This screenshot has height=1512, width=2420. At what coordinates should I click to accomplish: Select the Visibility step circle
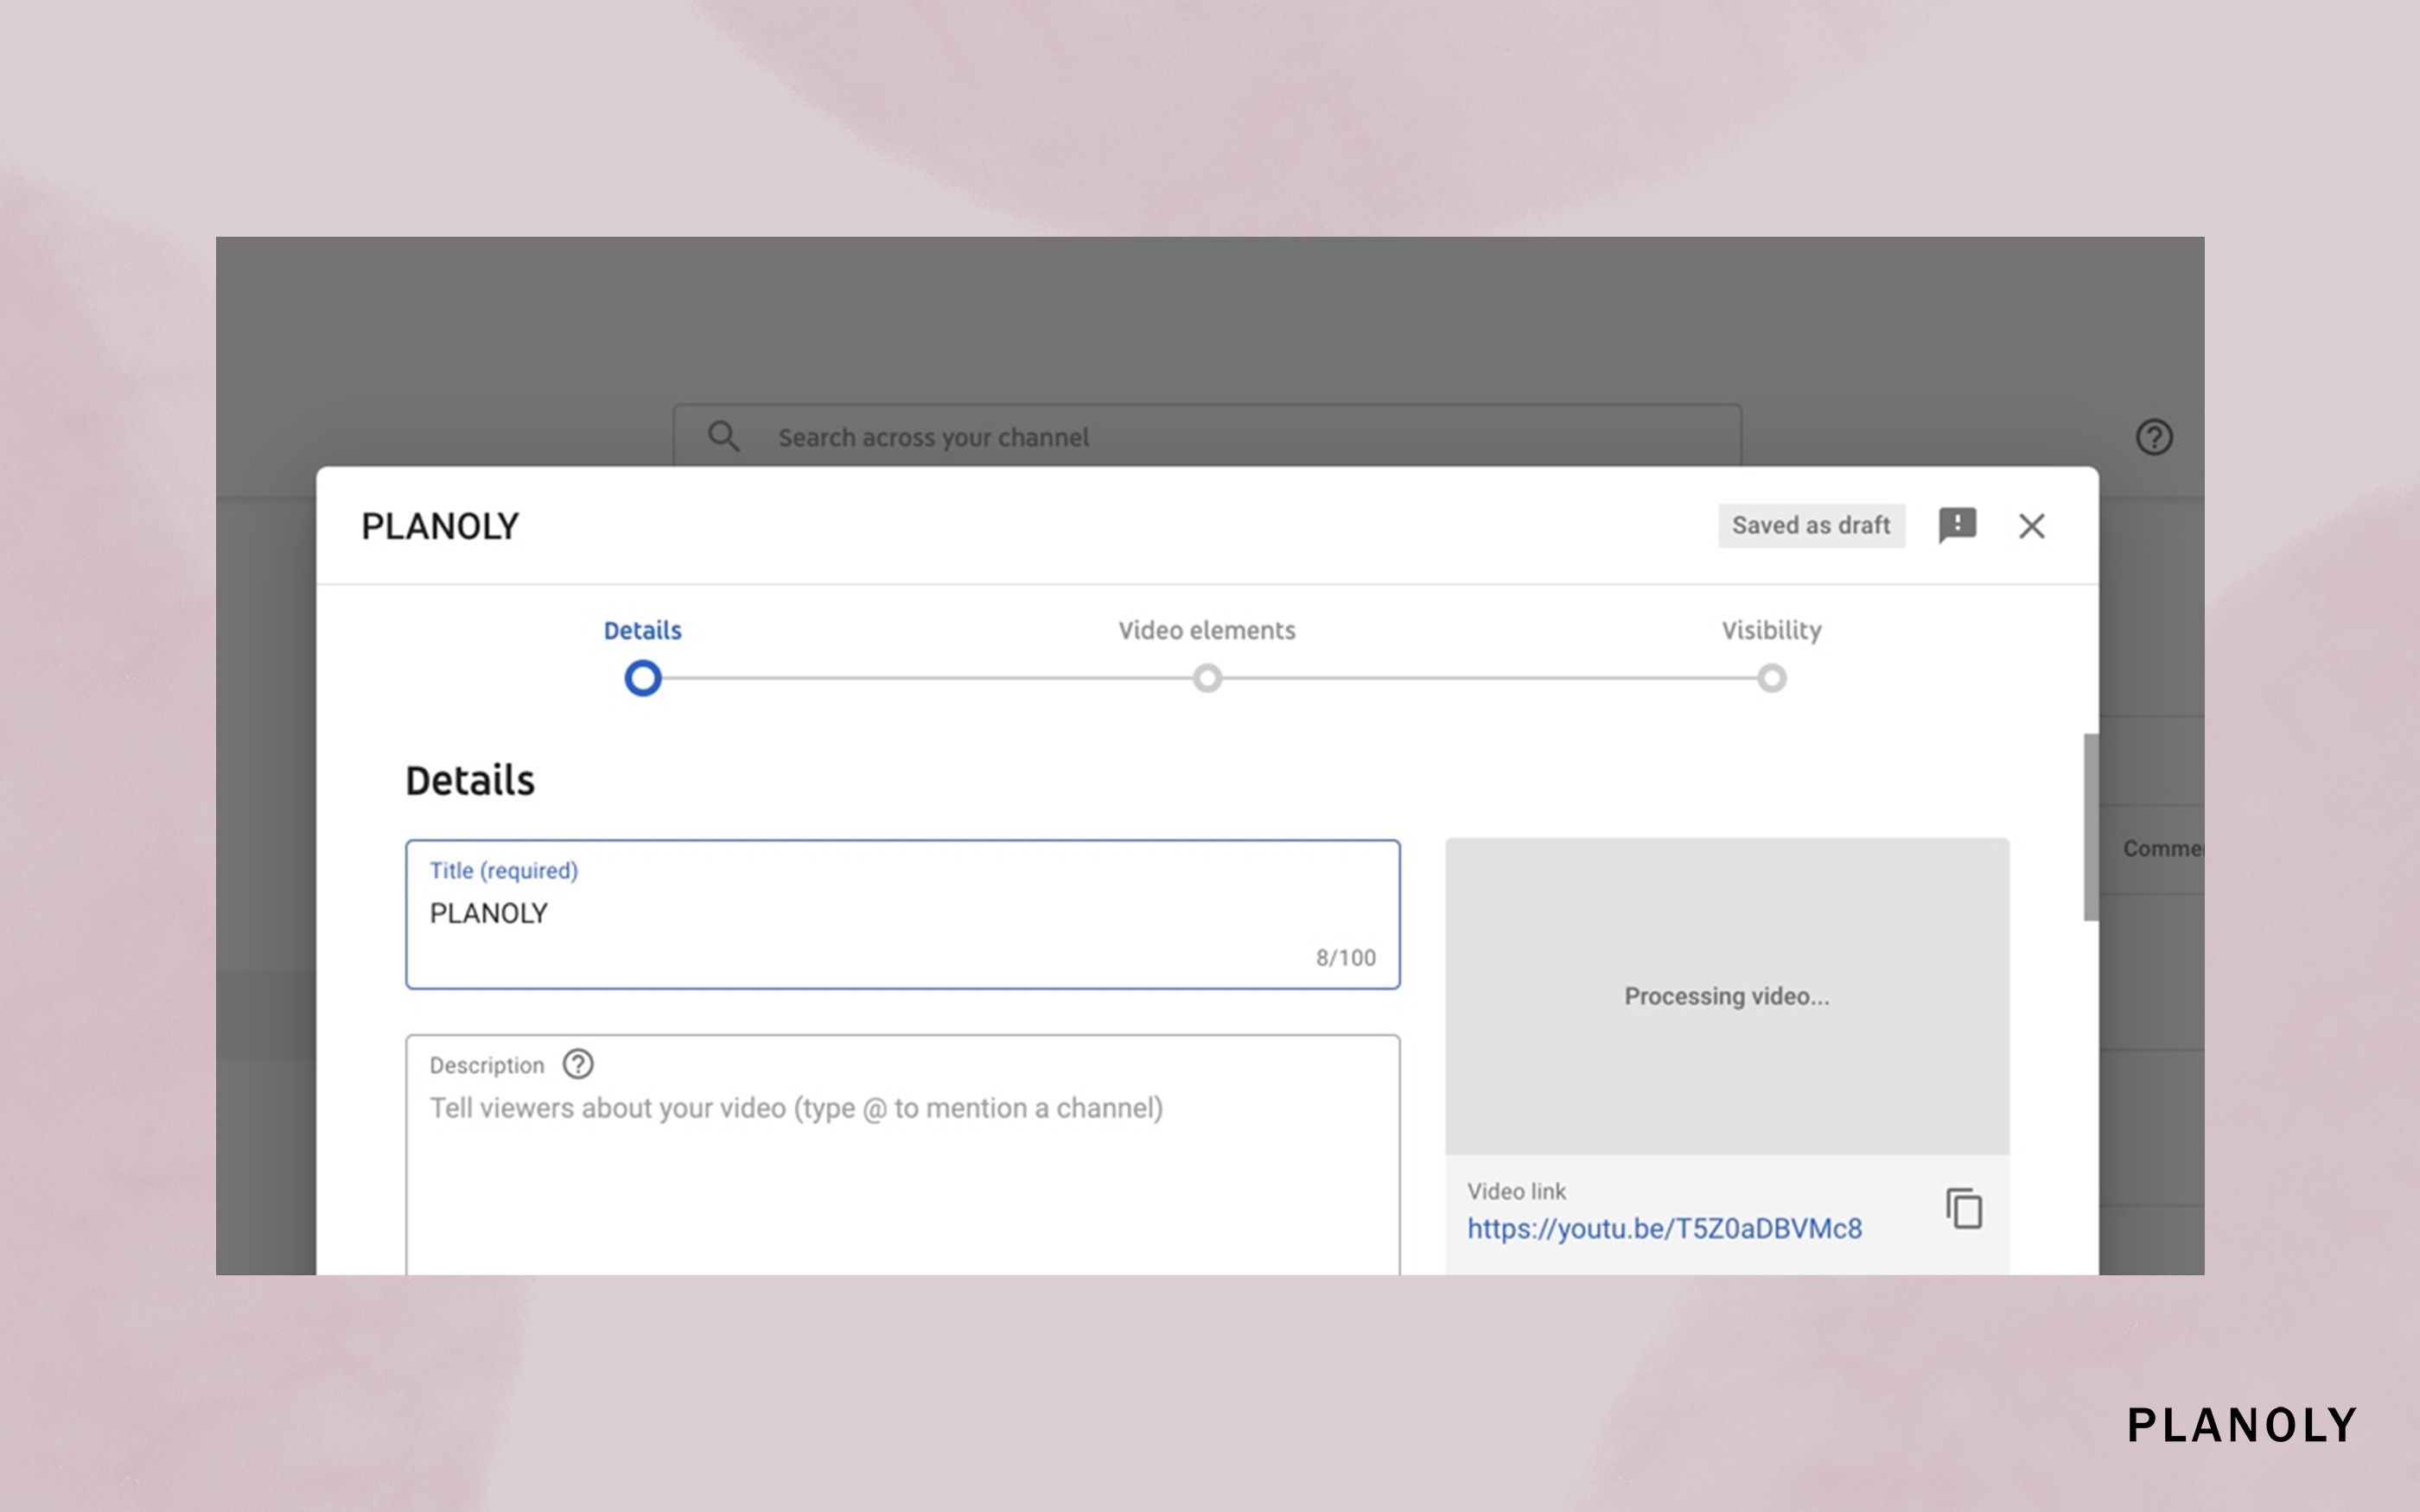[x=1771, y=679]
